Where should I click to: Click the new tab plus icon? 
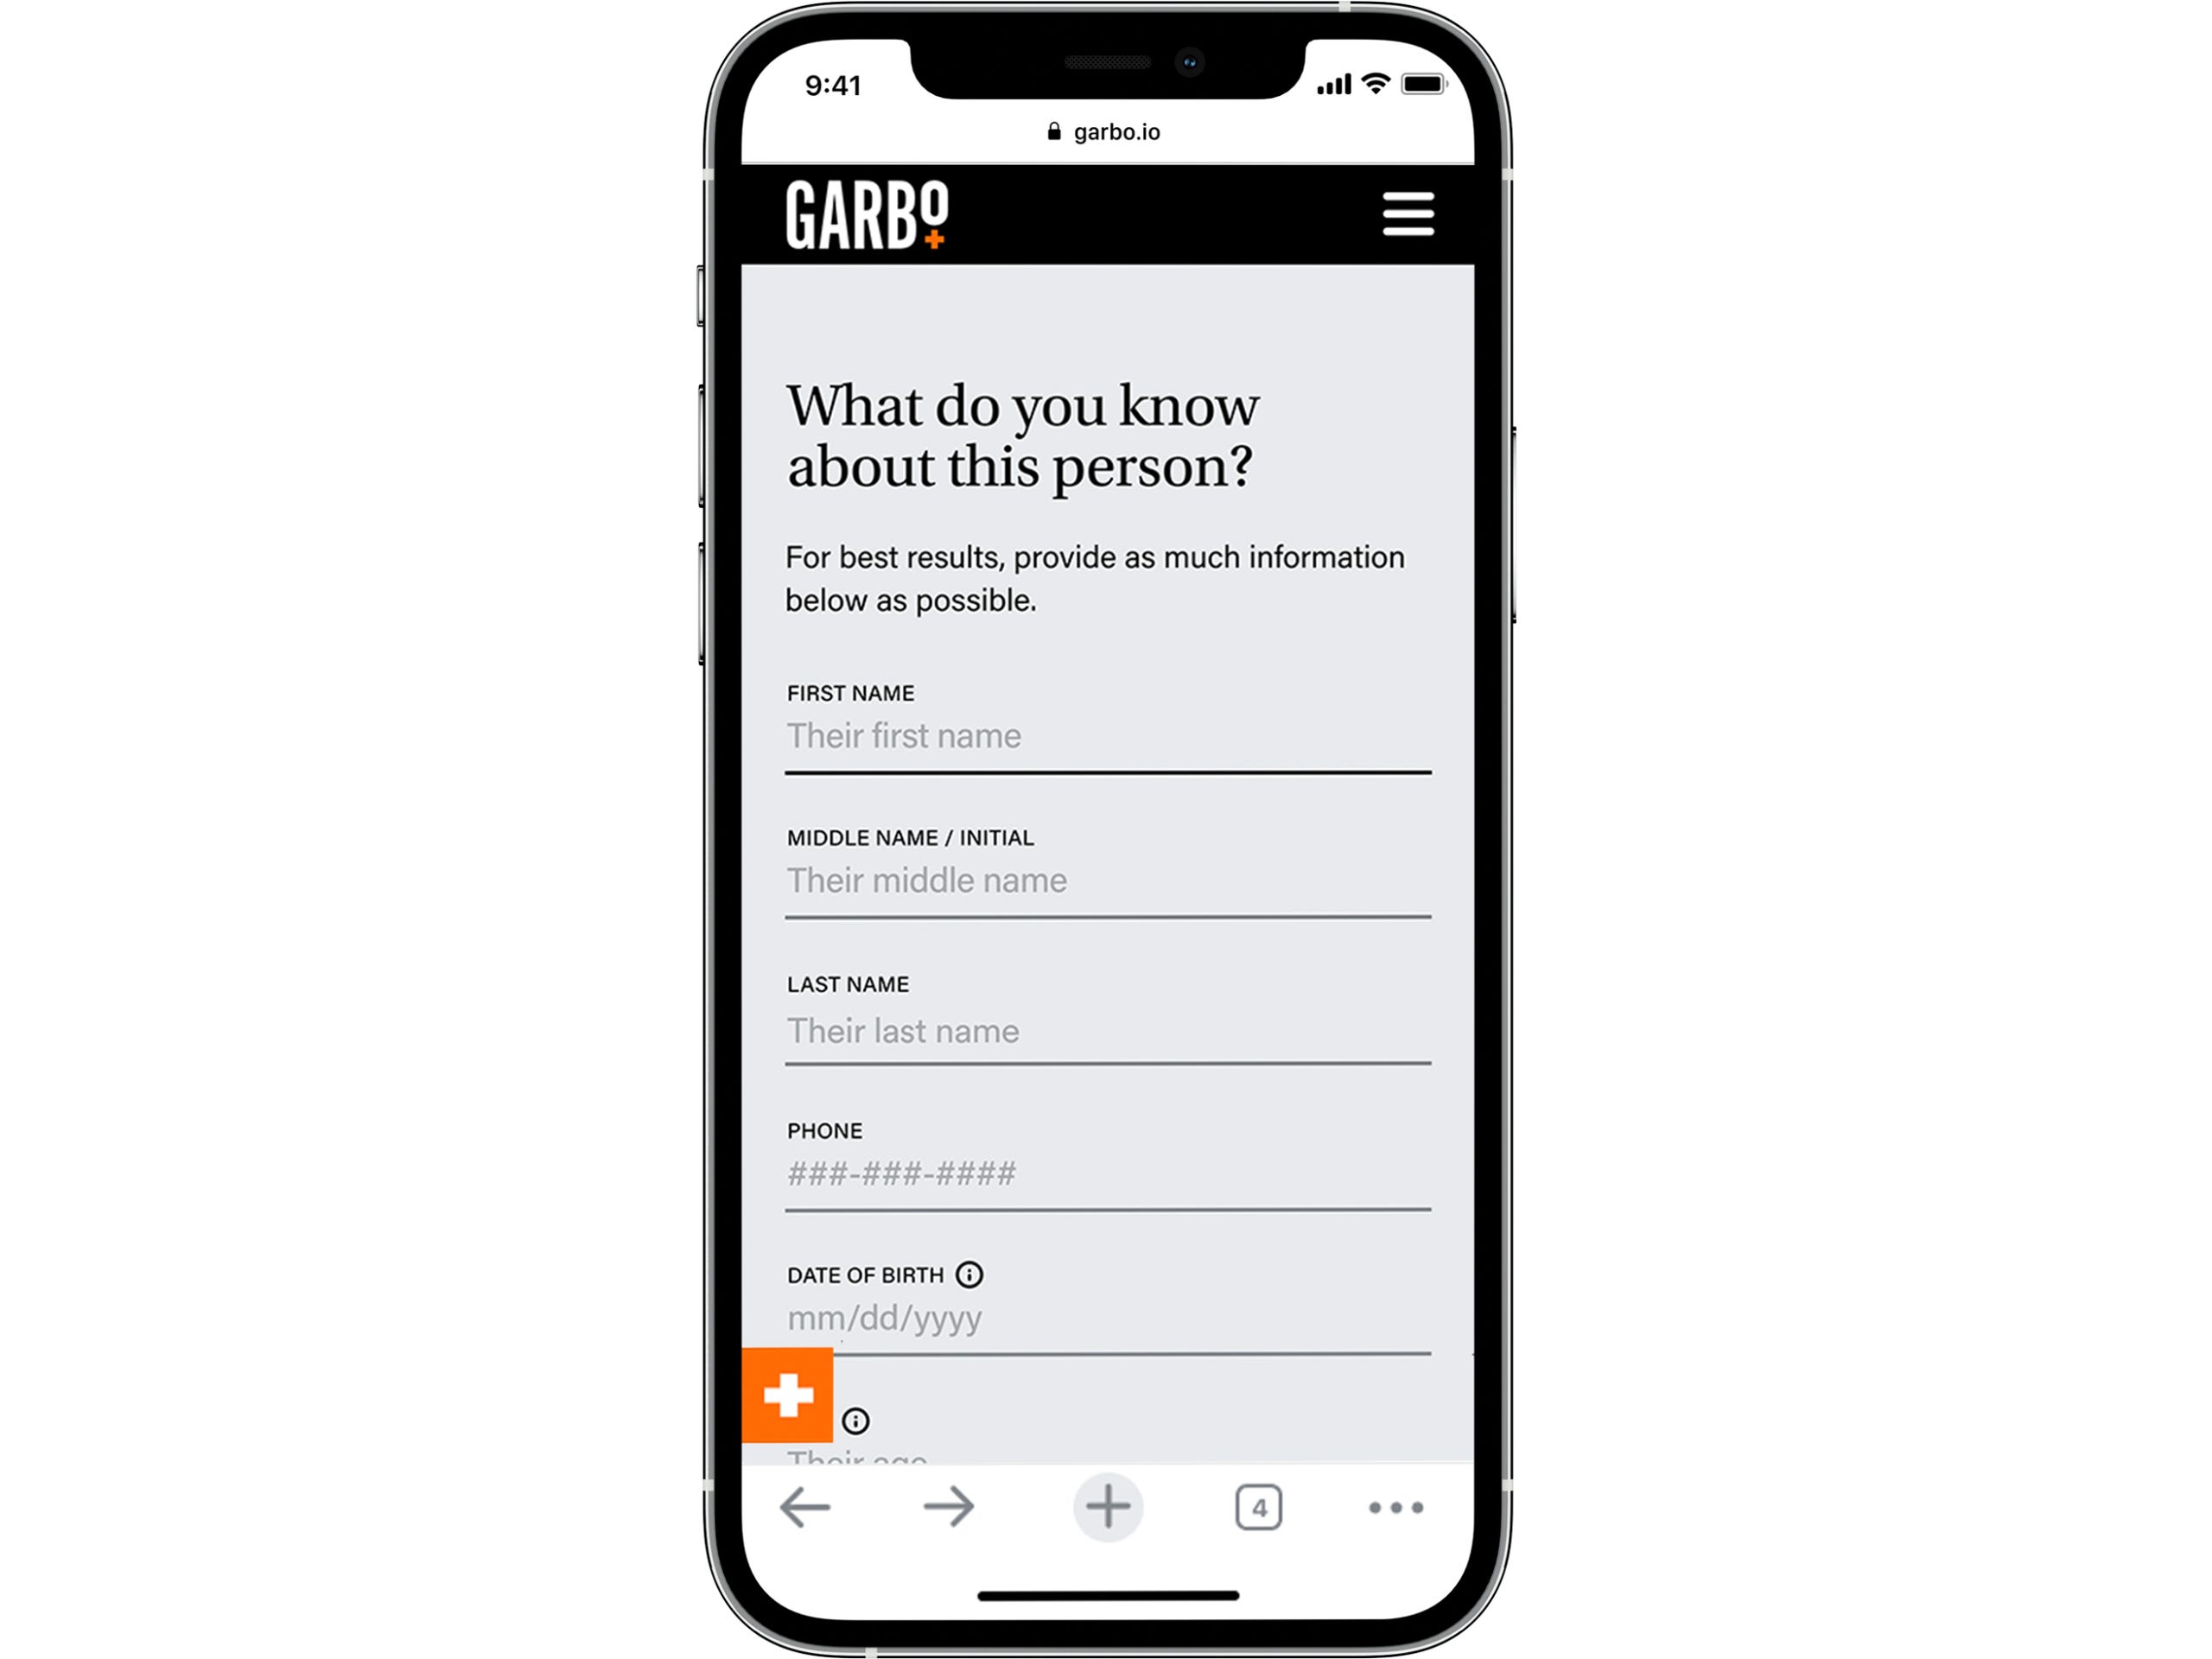(x=1106, y=1508)
